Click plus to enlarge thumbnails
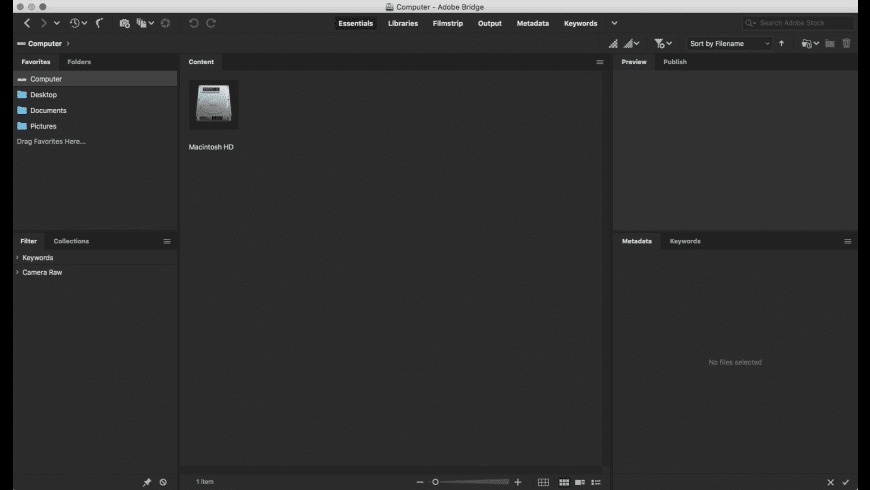This screenshot has height=490, width=870. coord(518,482)
